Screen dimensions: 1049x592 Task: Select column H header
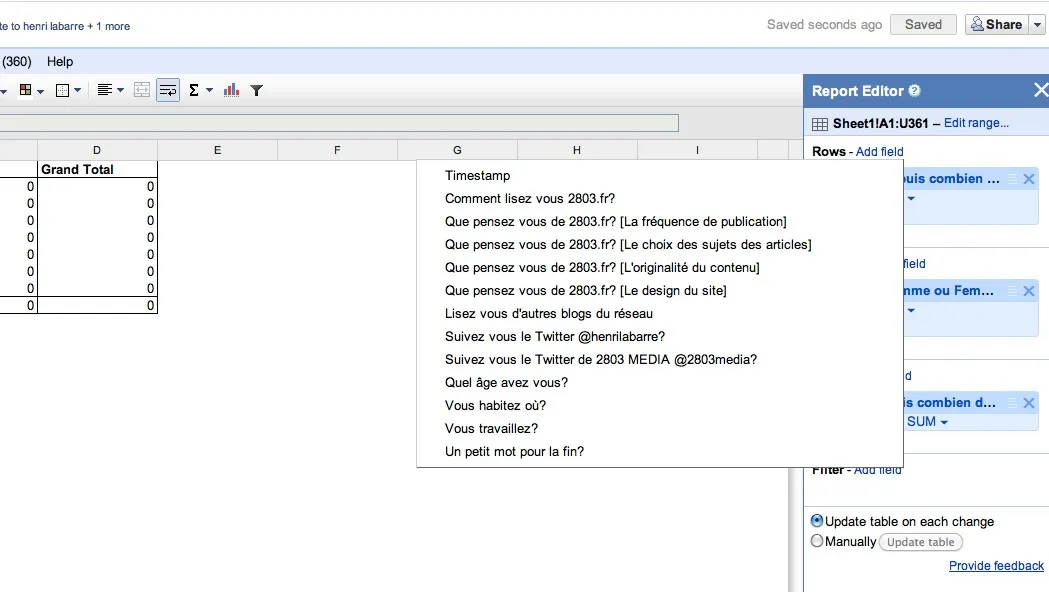tap(577, 151)
